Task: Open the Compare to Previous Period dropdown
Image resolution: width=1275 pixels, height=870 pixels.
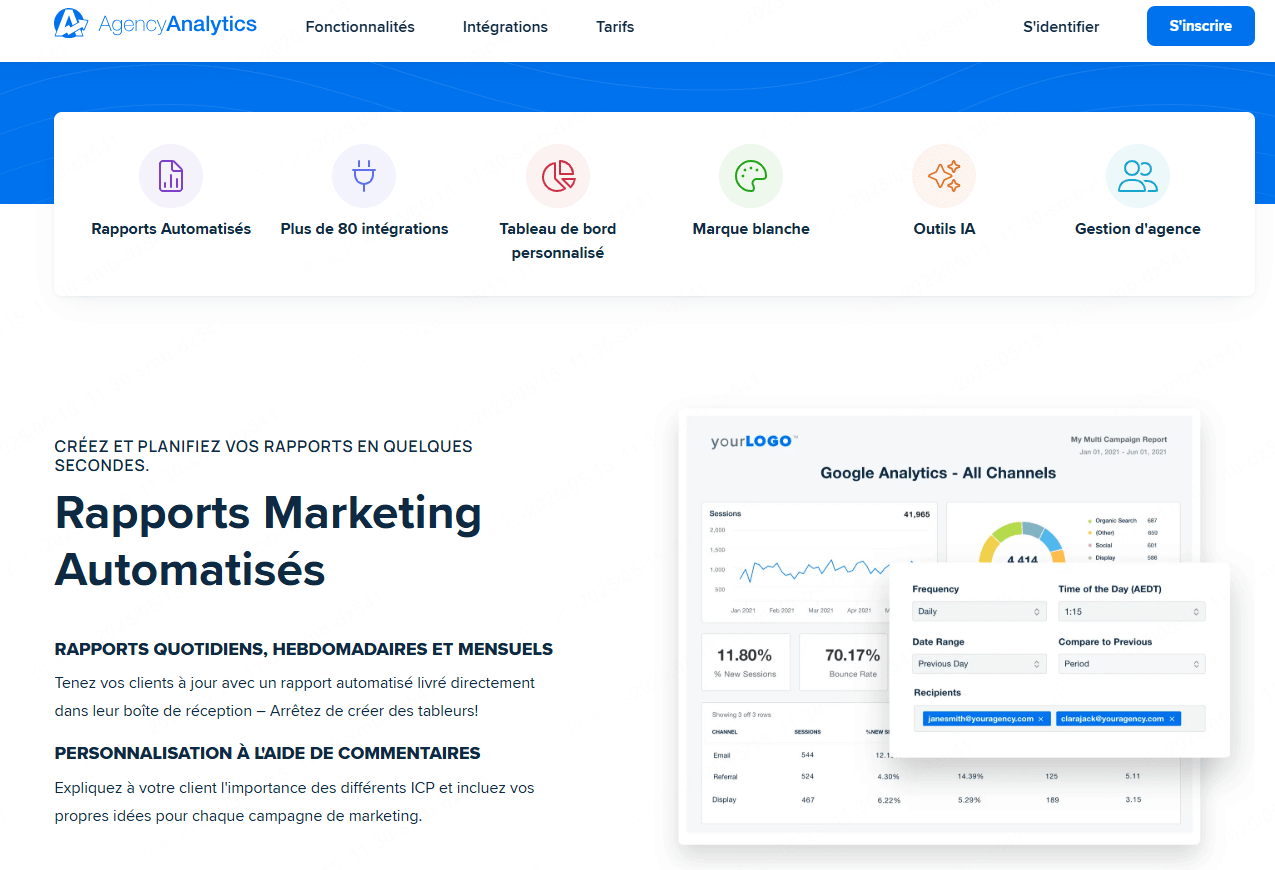Action: click(1132, 664)
